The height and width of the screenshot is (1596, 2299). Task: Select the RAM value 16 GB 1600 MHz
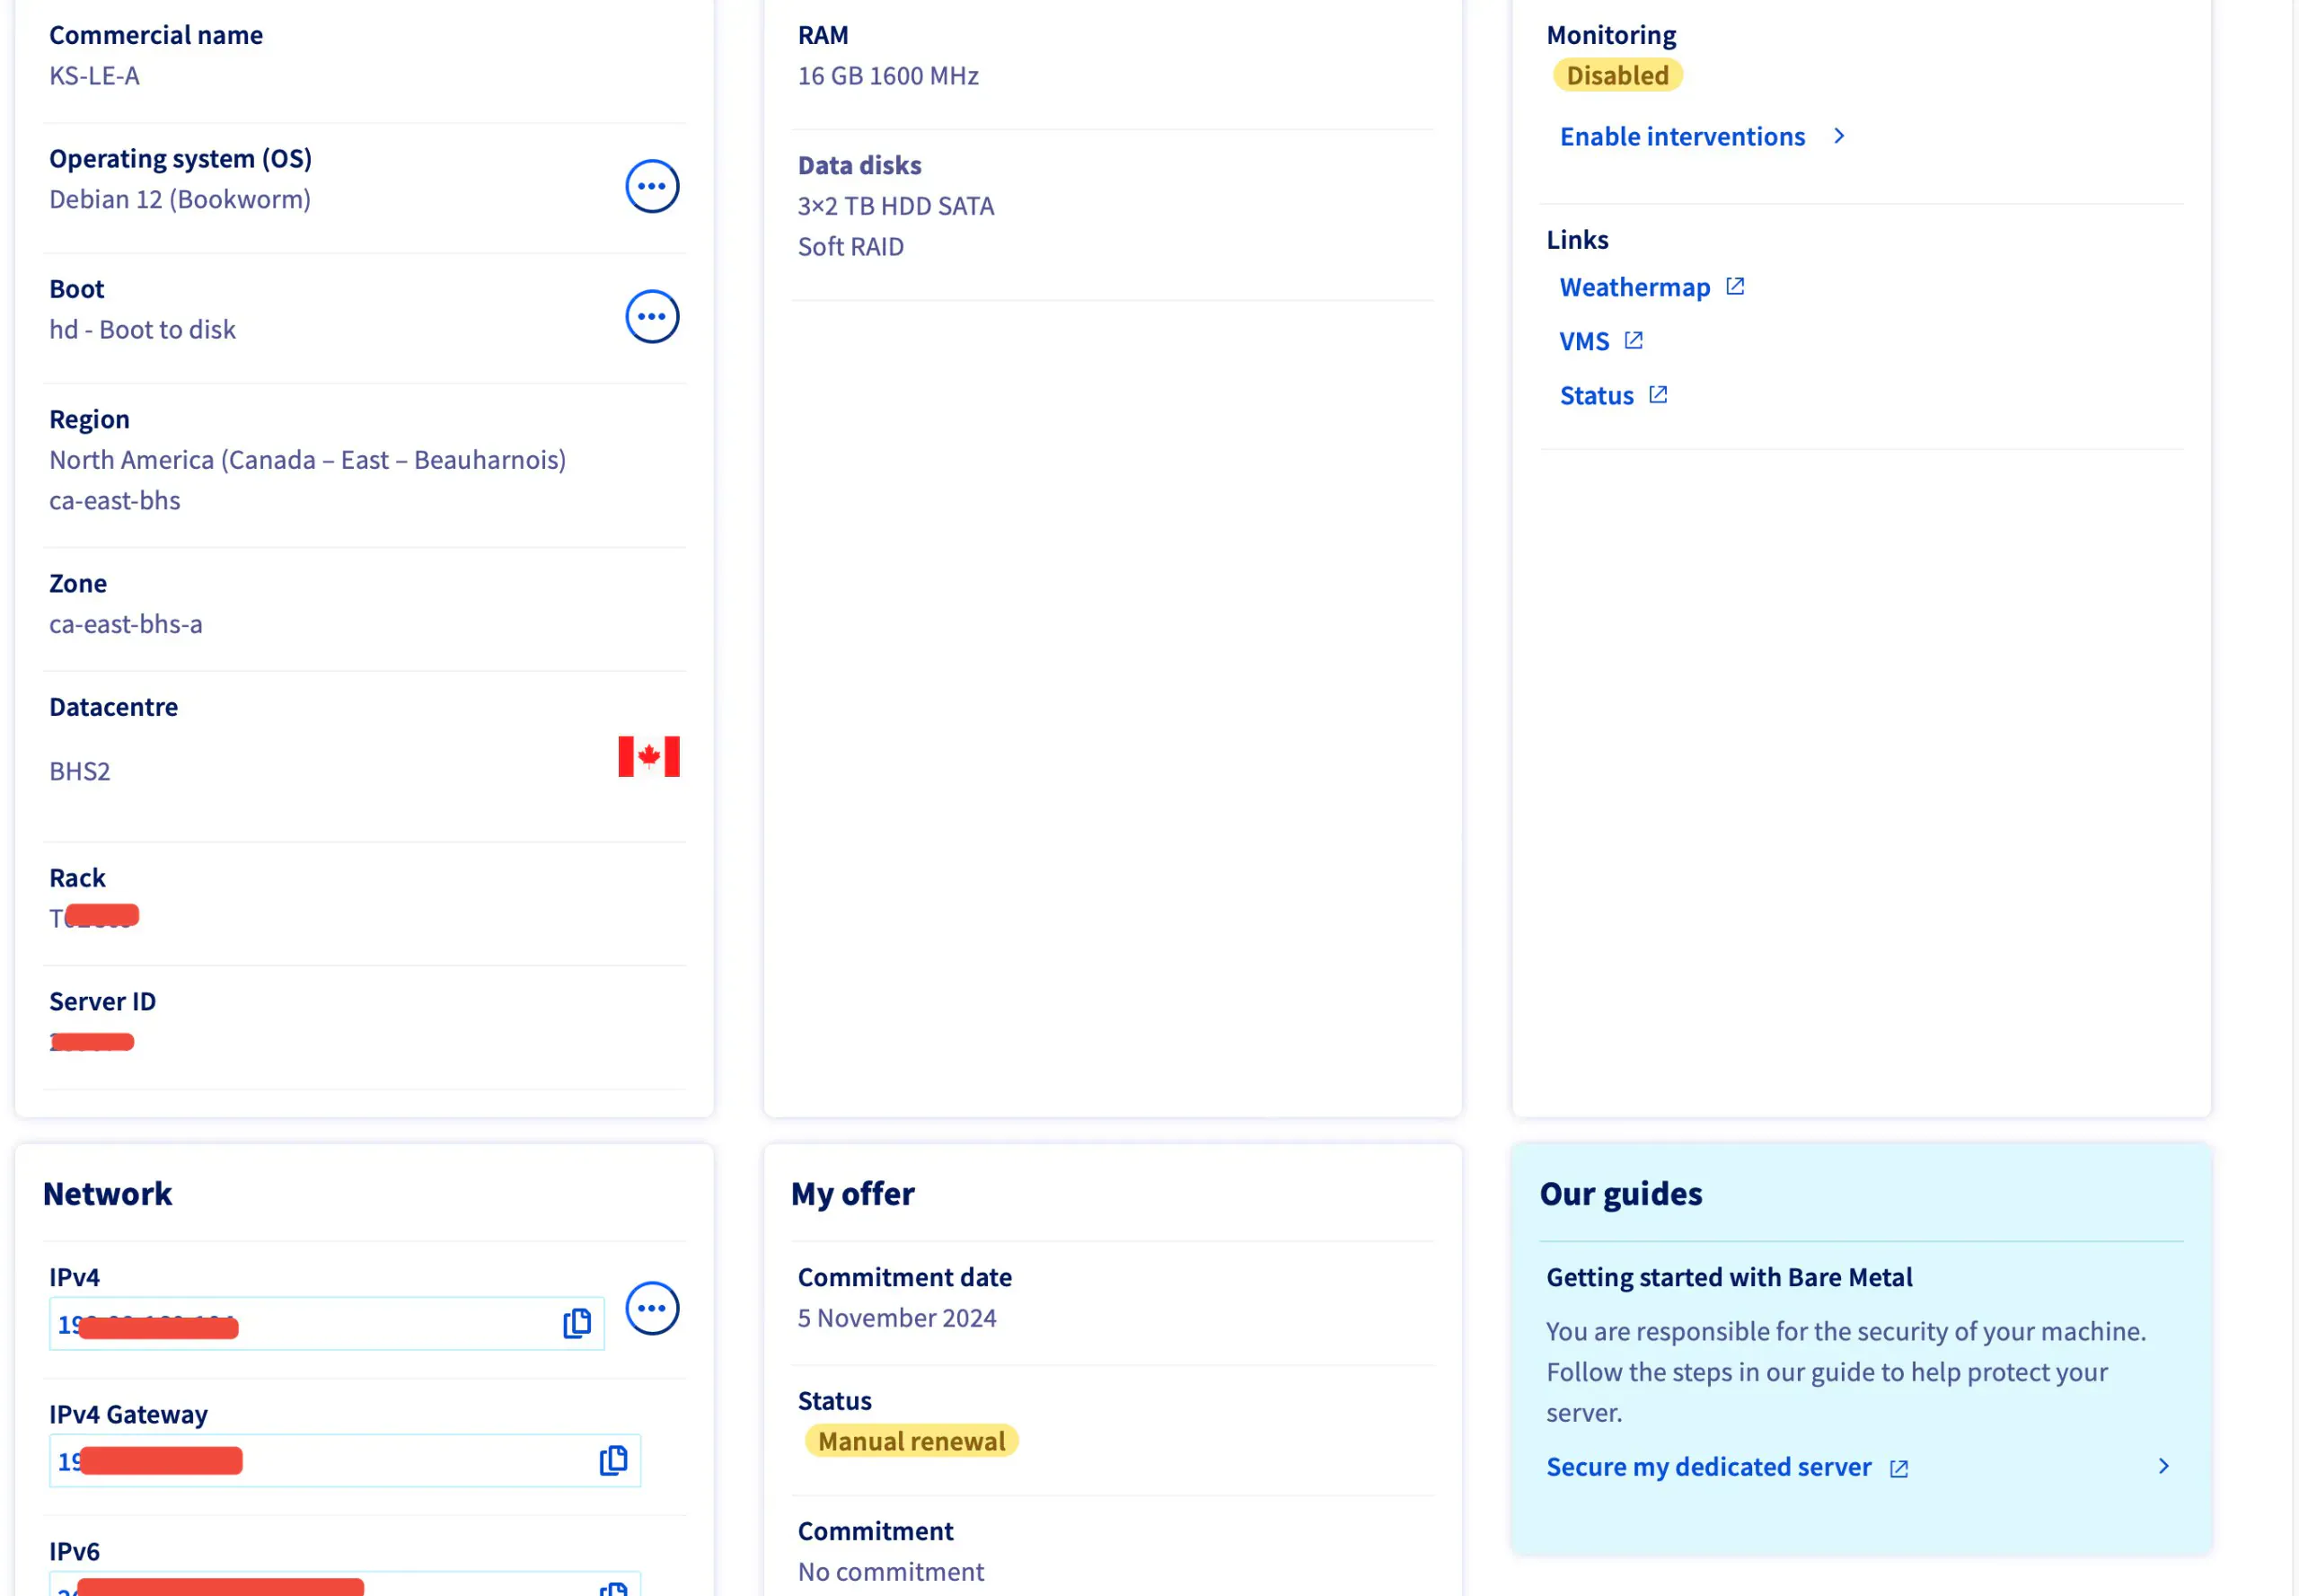point(888,75)
